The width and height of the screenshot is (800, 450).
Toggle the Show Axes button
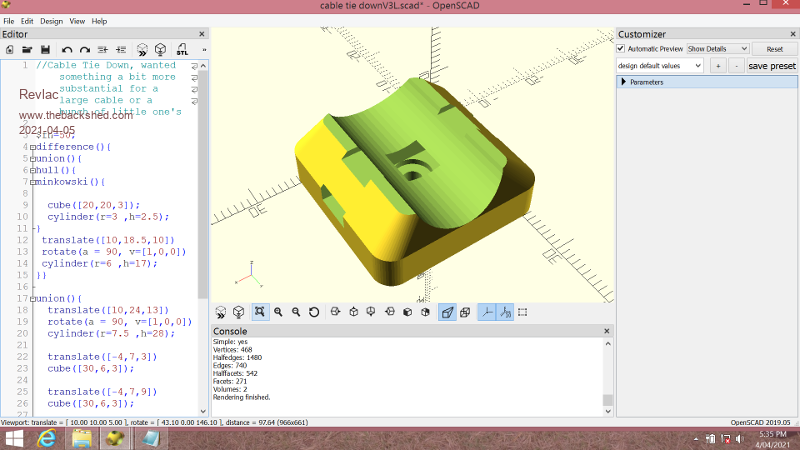[487, 312]
